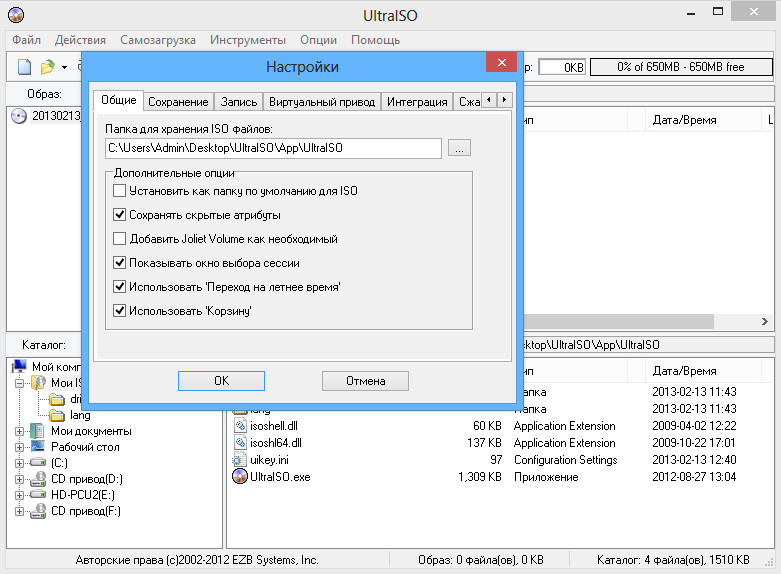
Task: Click the New file icon in toolbar
Action: [24, 67]
